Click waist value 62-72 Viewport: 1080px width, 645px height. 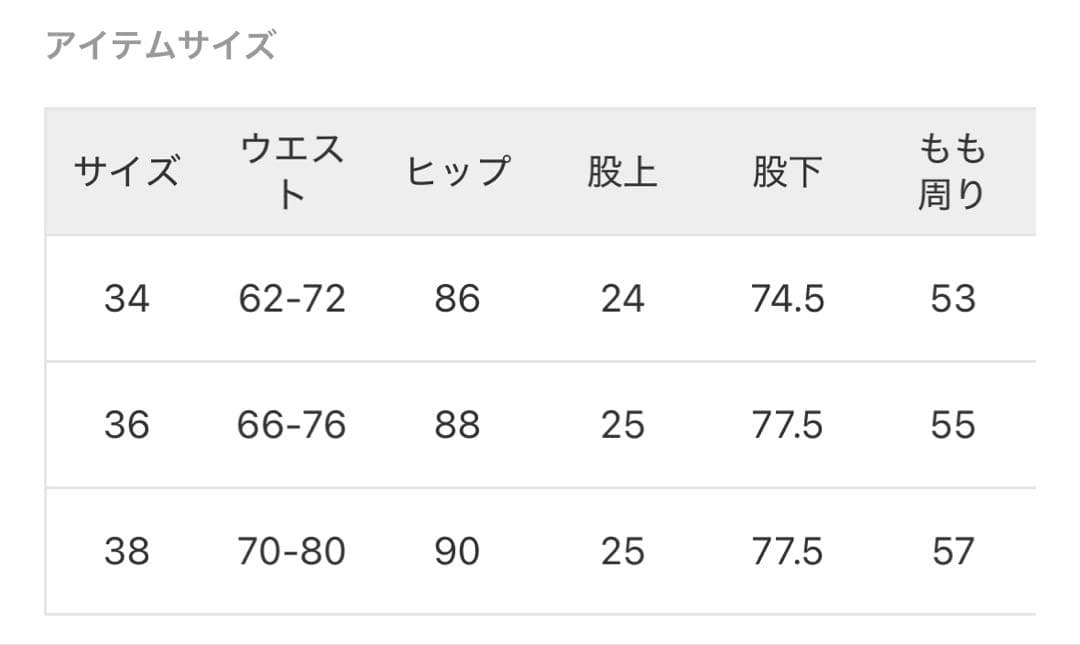[x=292, y=299]
